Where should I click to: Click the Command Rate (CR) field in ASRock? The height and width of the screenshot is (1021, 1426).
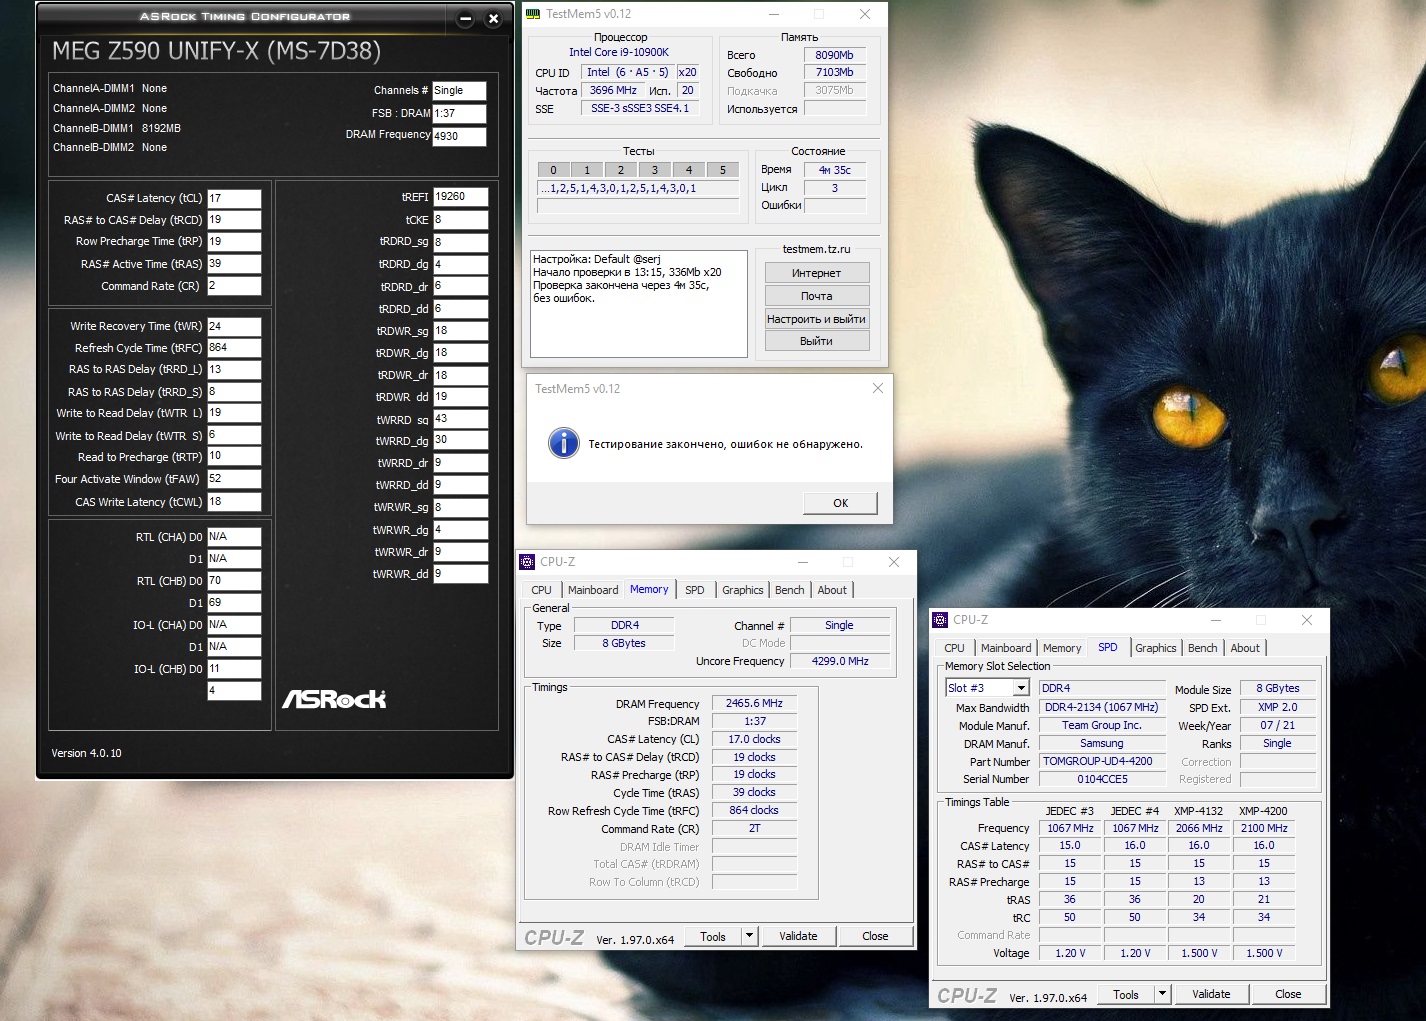coord(234,286)
